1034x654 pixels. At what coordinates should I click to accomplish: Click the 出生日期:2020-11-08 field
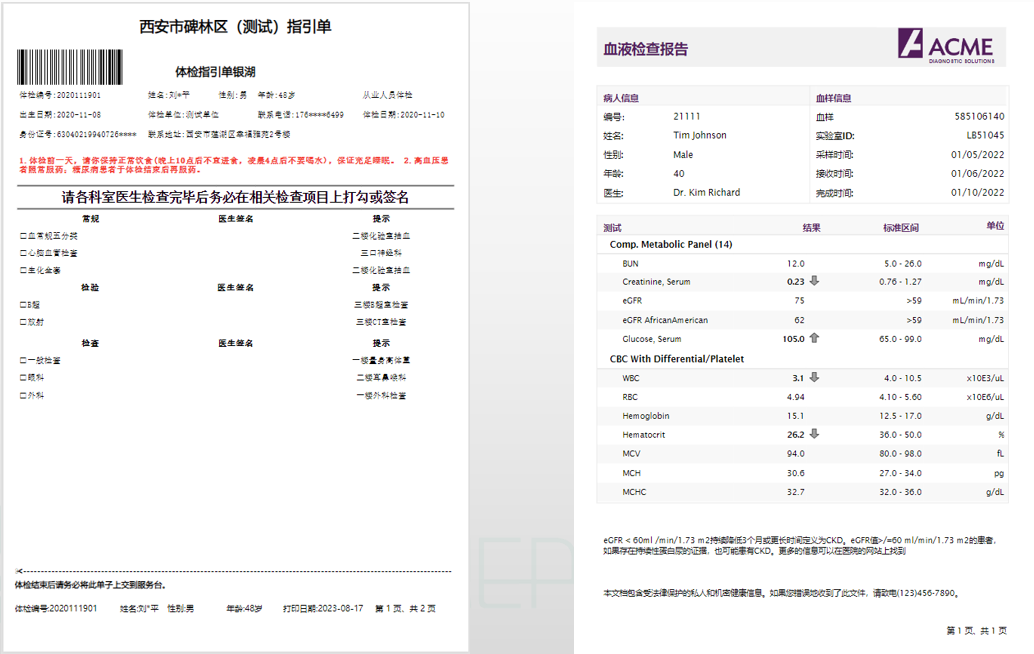click(60, 115)
